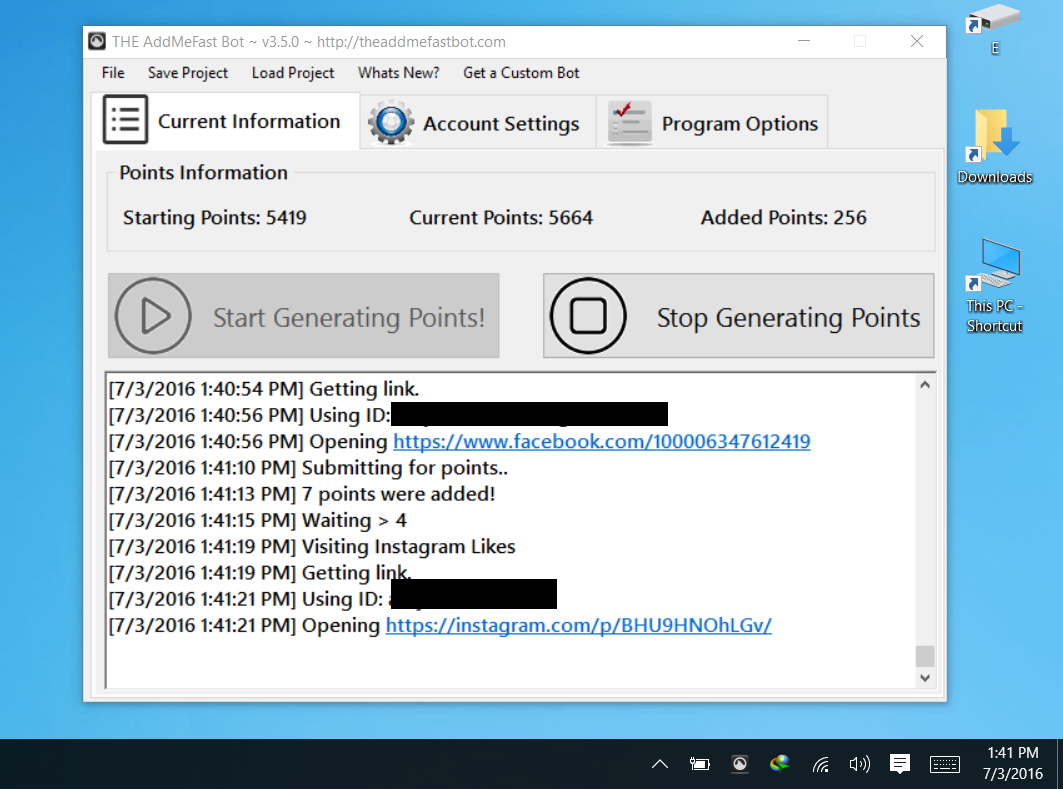Open the facebook.com link in log
The width and height of the screenshot is (1063, 789).
[601, 441]
